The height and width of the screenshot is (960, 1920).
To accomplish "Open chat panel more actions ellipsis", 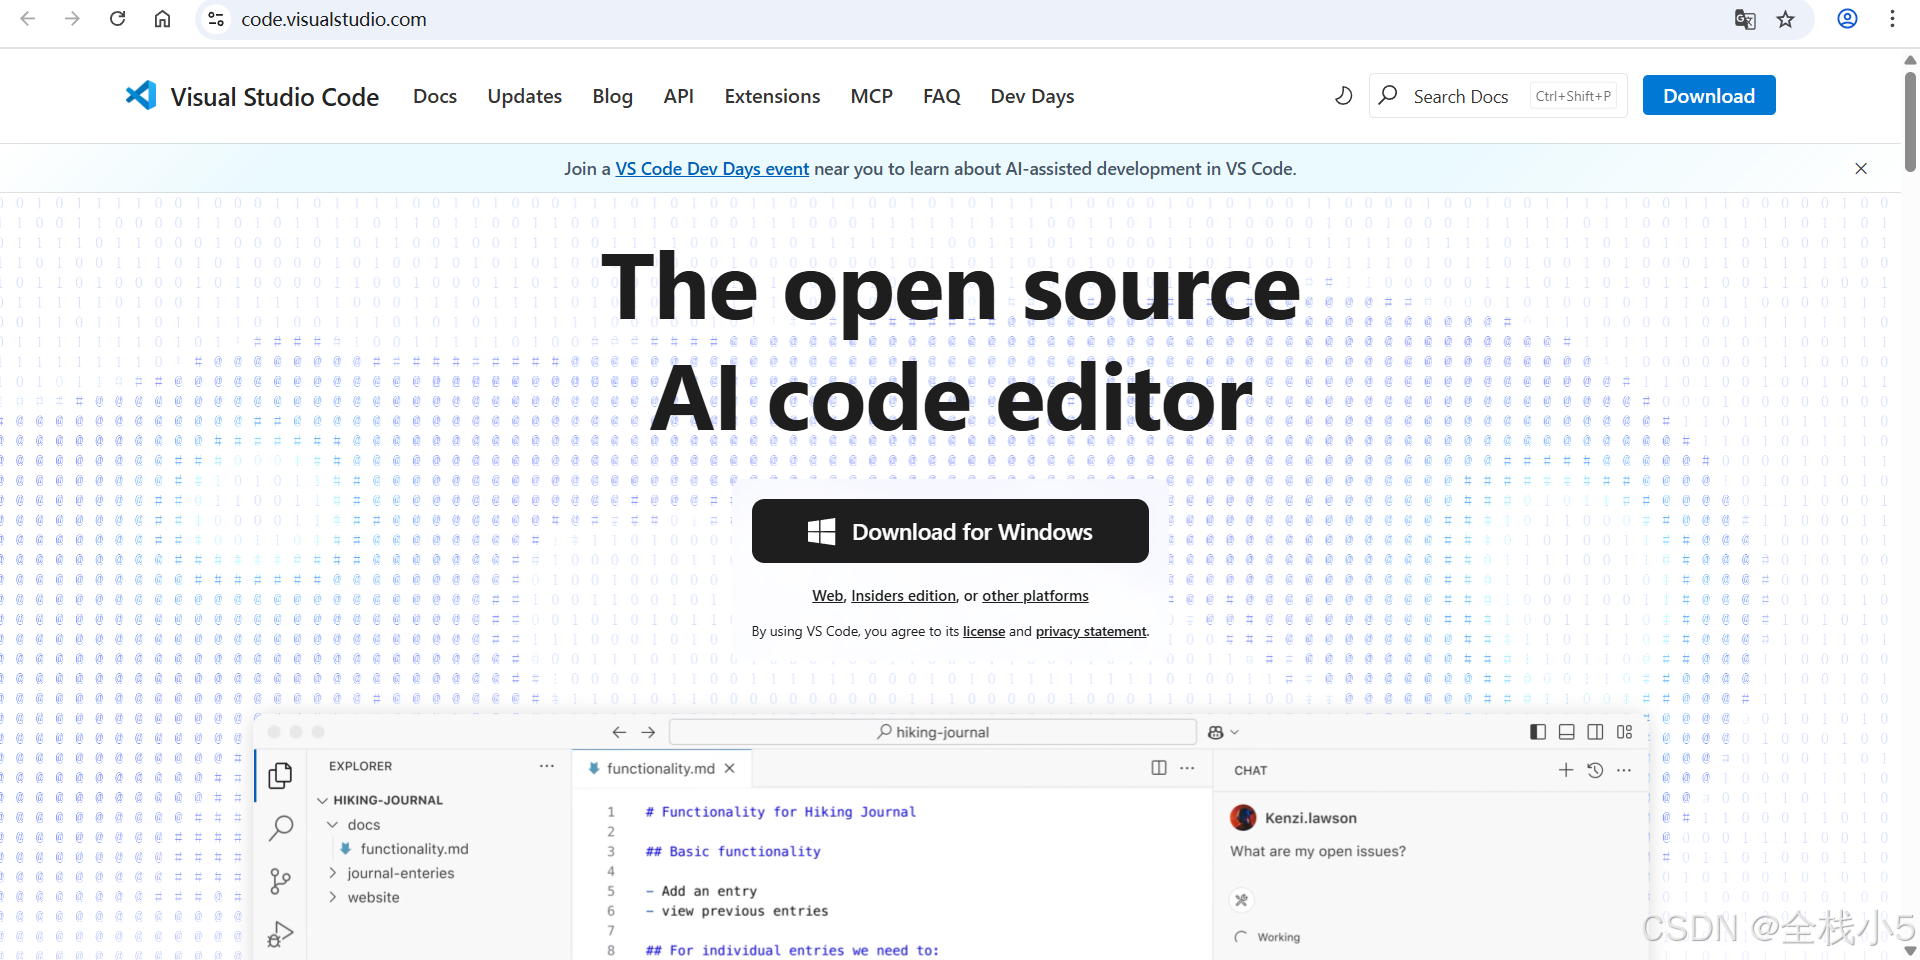I will coord(1624,770).
